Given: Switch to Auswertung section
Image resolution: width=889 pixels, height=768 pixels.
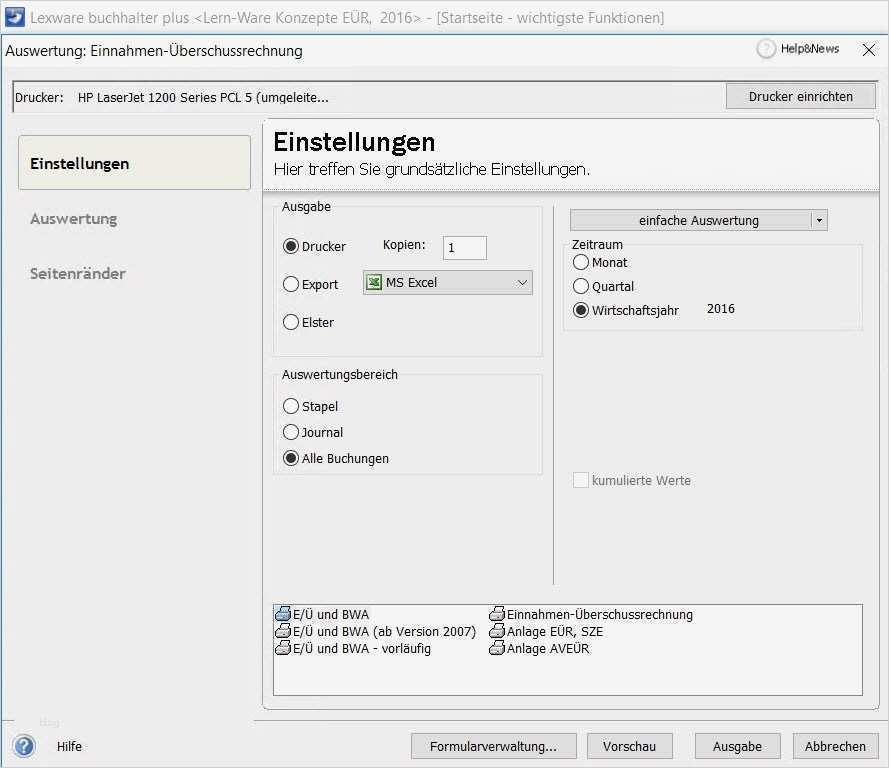Looking at the screenshot, I should (x=74, y=218).
